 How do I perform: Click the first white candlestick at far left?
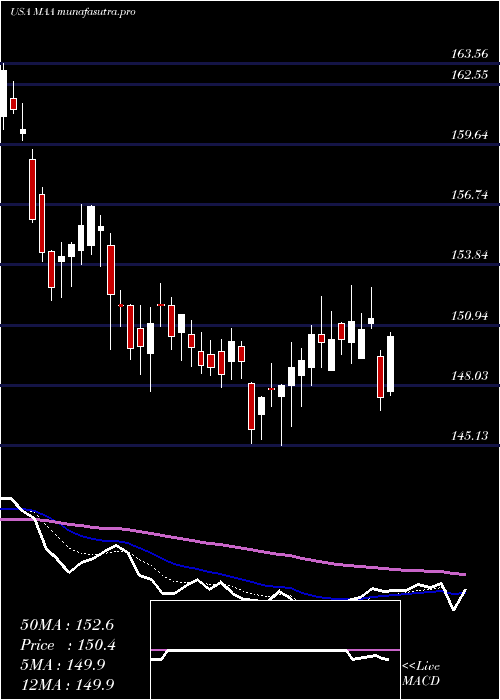[x=4, y=94]
